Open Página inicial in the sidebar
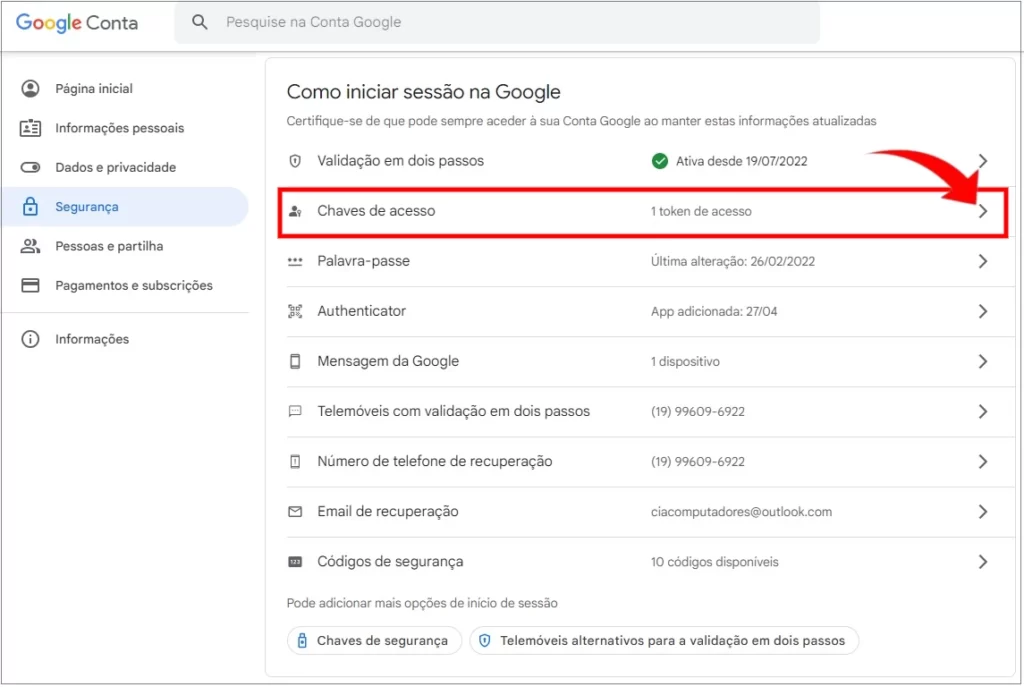 94,88
